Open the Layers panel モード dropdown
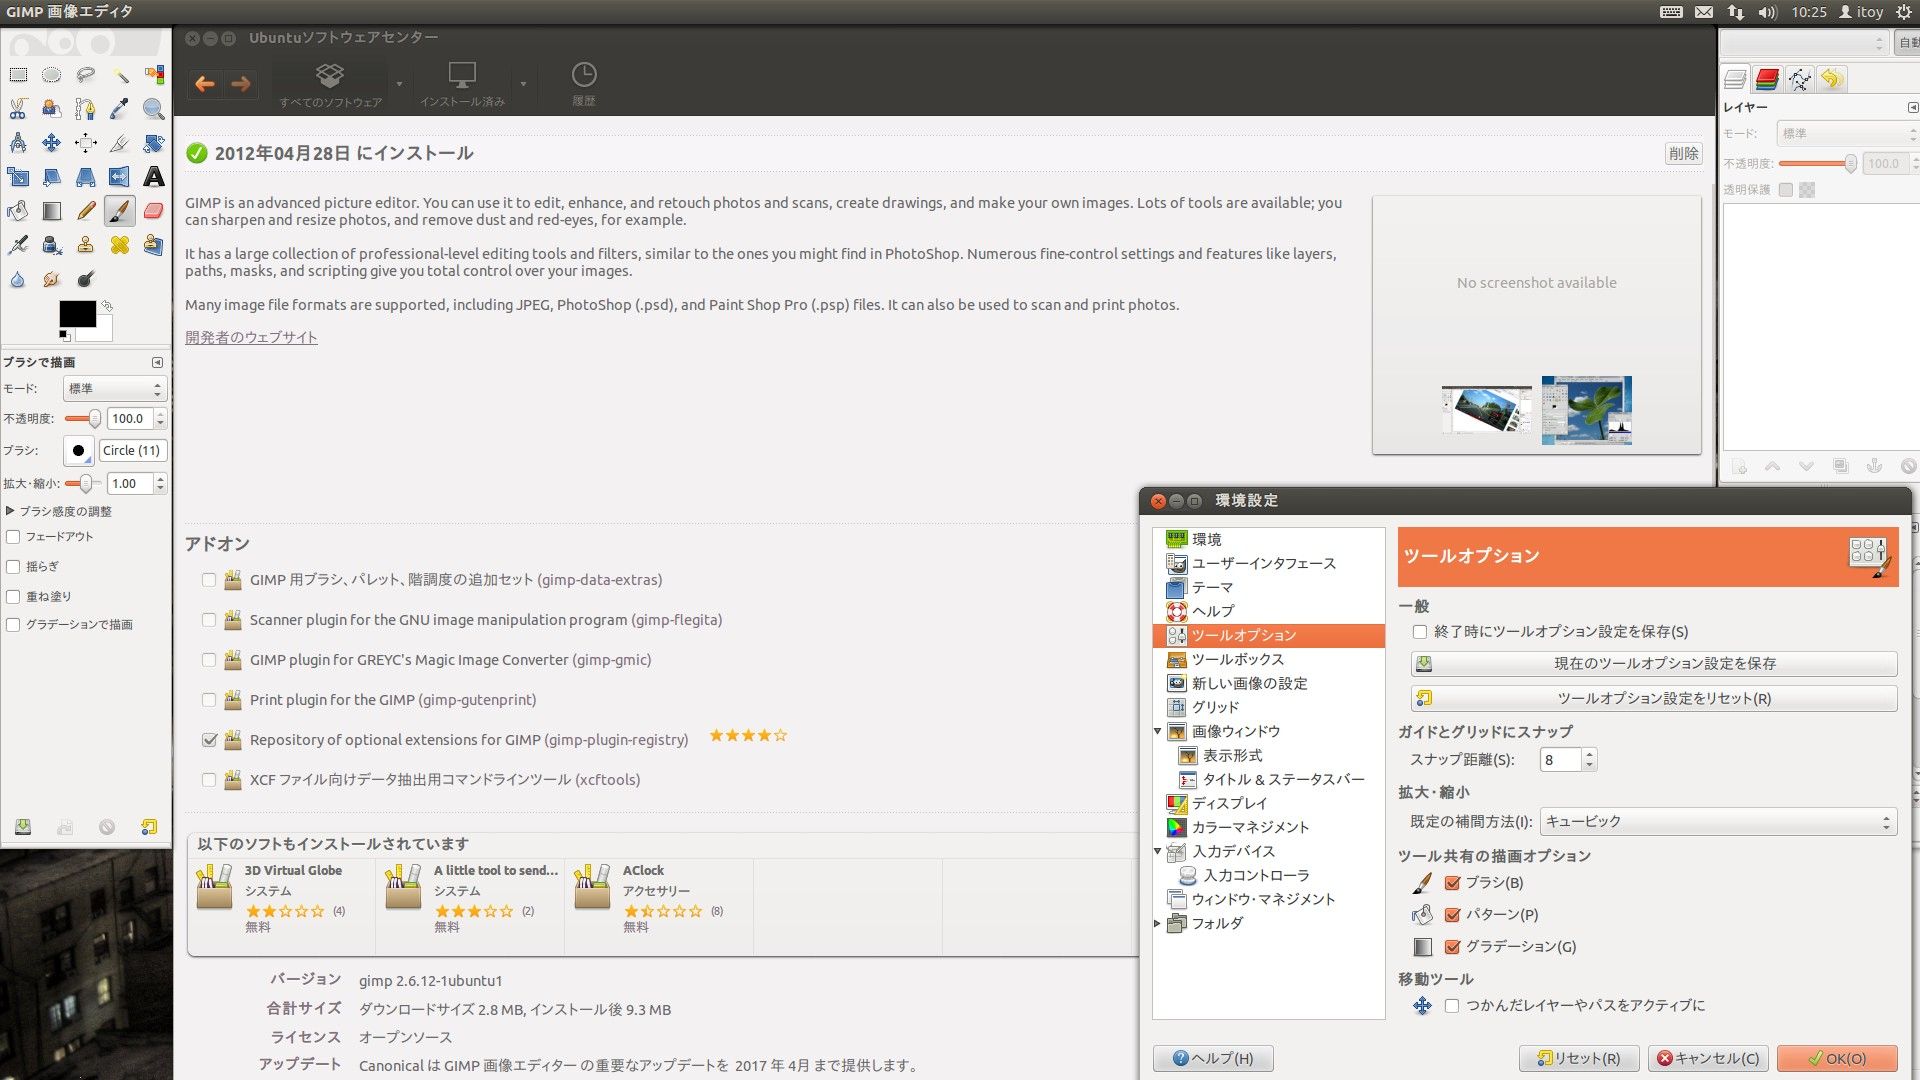The height and width of the screenshot is (1080, 1920). pos(1847,134)
